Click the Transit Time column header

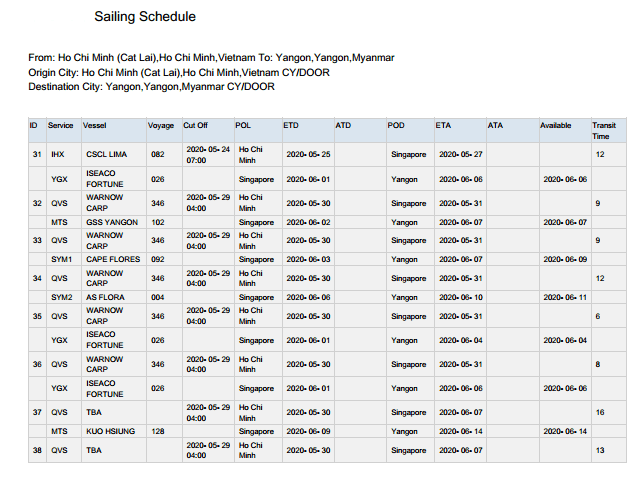pos(602,130)
